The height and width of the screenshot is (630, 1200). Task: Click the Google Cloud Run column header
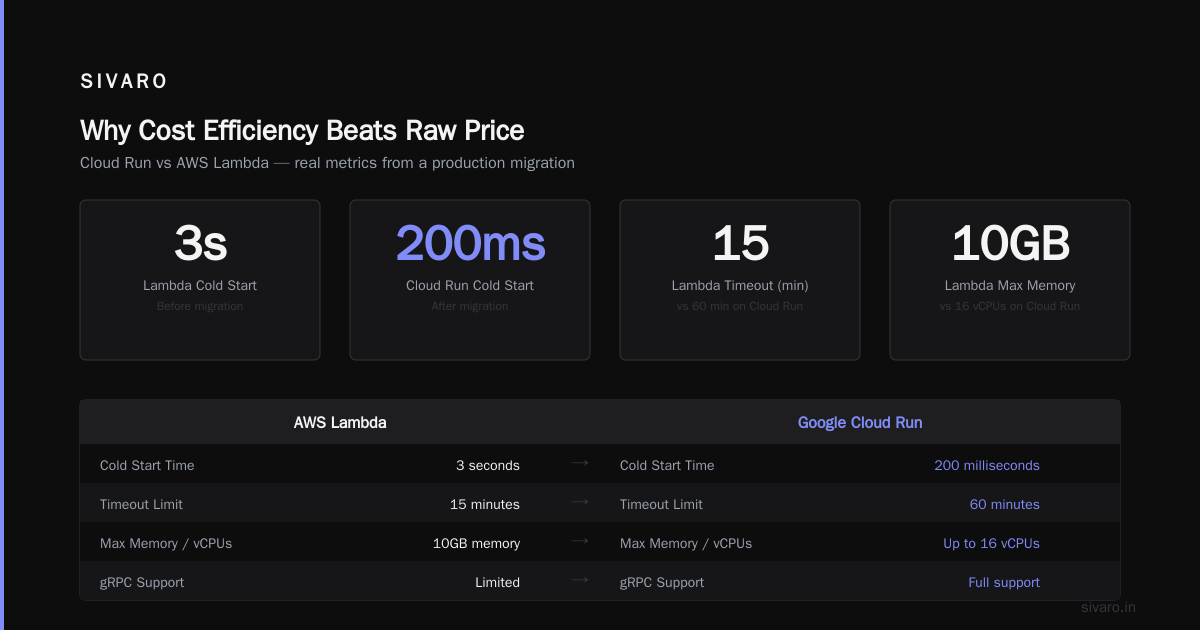(x=860, y=423)
